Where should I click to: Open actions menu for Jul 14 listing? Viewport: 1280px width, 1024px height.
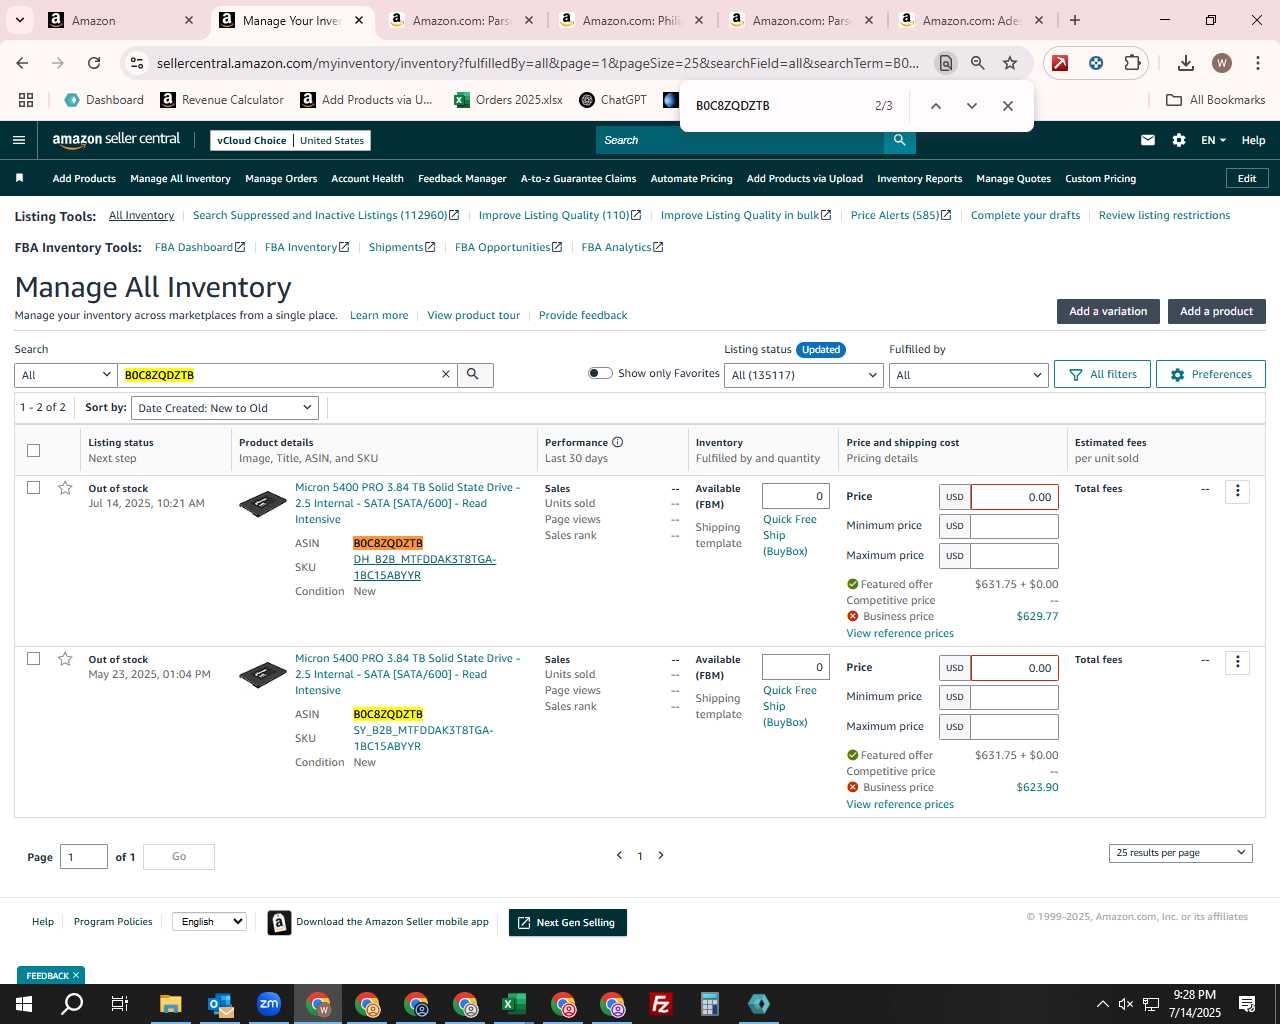tap(1237, 491)
